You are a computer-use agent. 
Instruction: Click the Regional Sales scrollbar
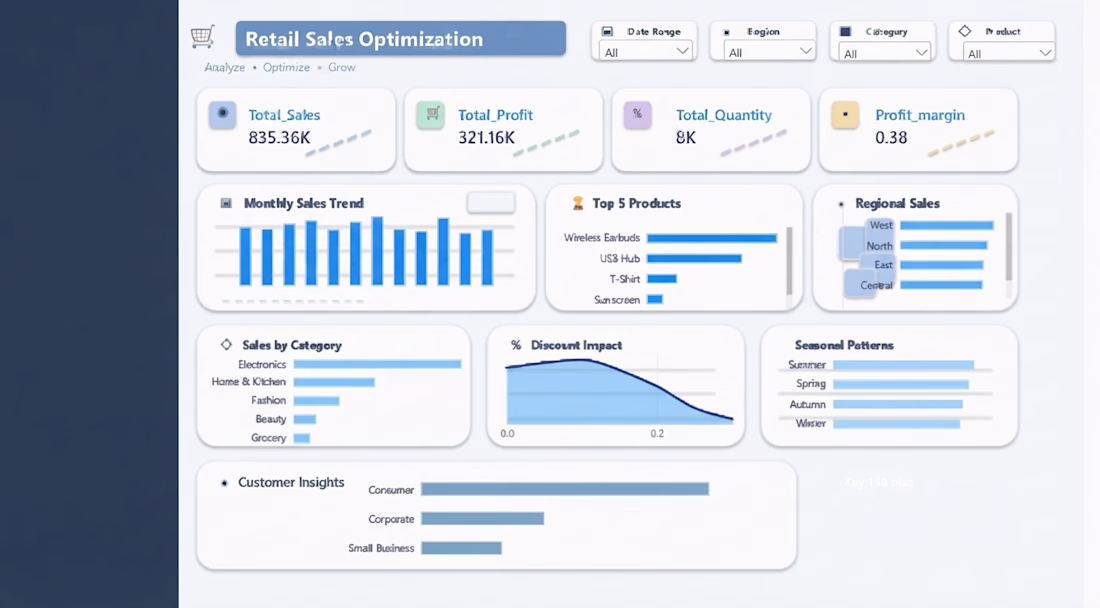point(1009,247)
